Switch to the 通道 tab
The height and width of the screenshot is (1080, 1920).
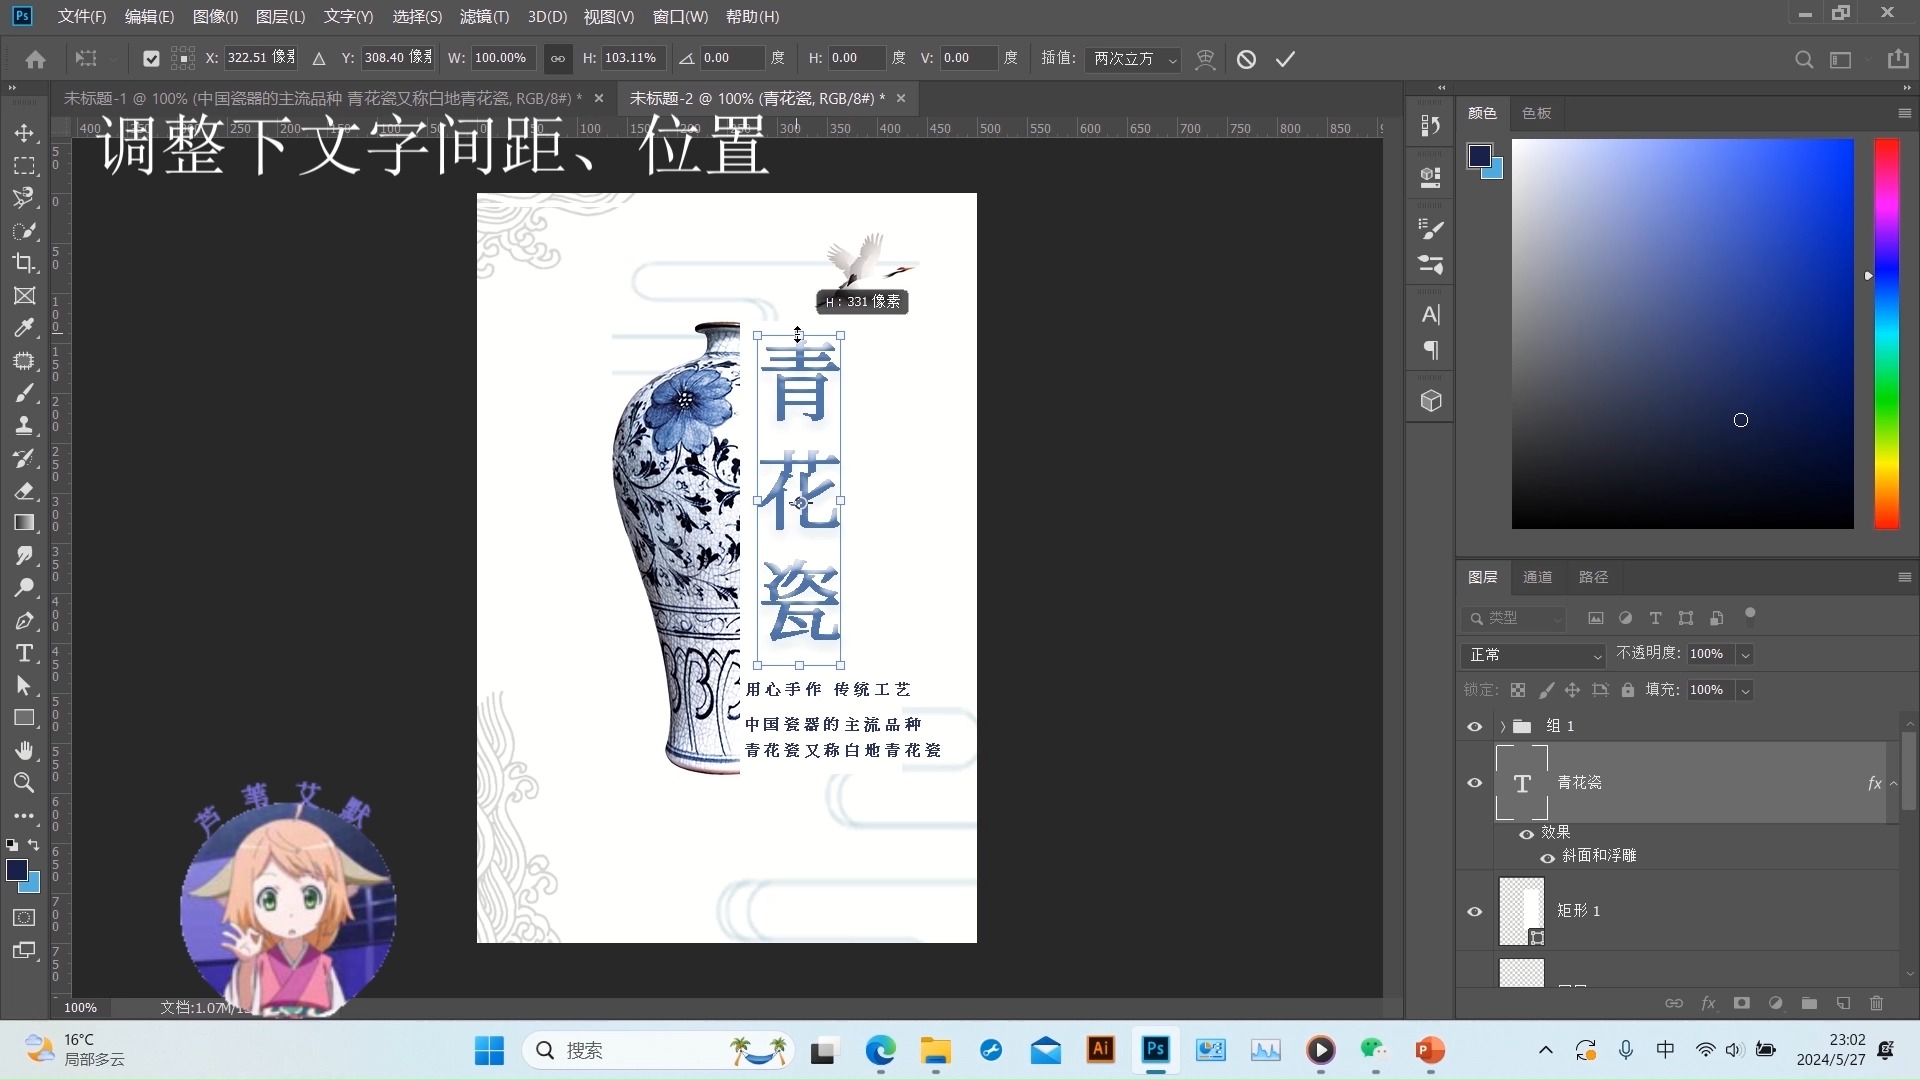click(1537, 577)
